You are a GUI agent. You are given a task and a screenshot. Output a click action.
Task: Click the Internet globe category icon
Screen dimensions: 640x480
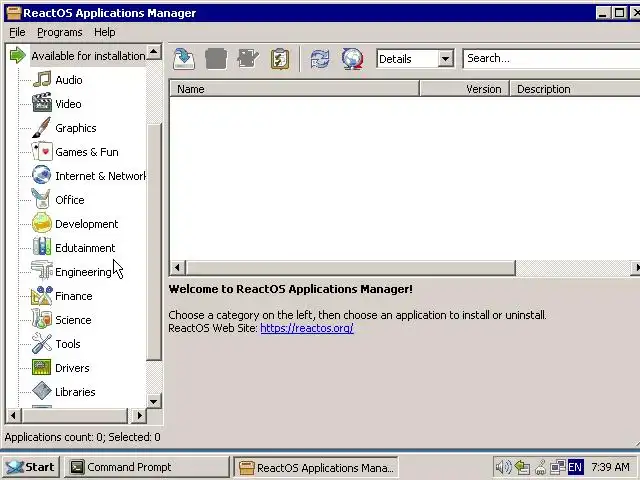click(x=42, y=175)
